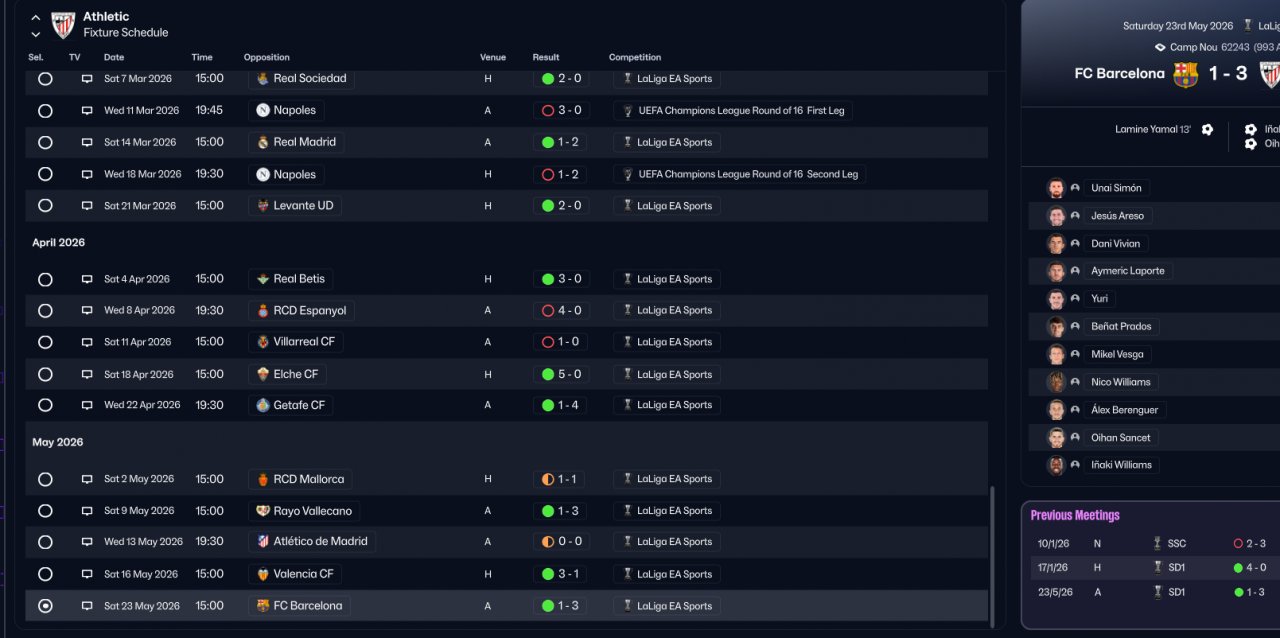Screen dimensions: 1280x638
Task: Open the 10/1/26 previous meeting row
Action: (1155, 543)
